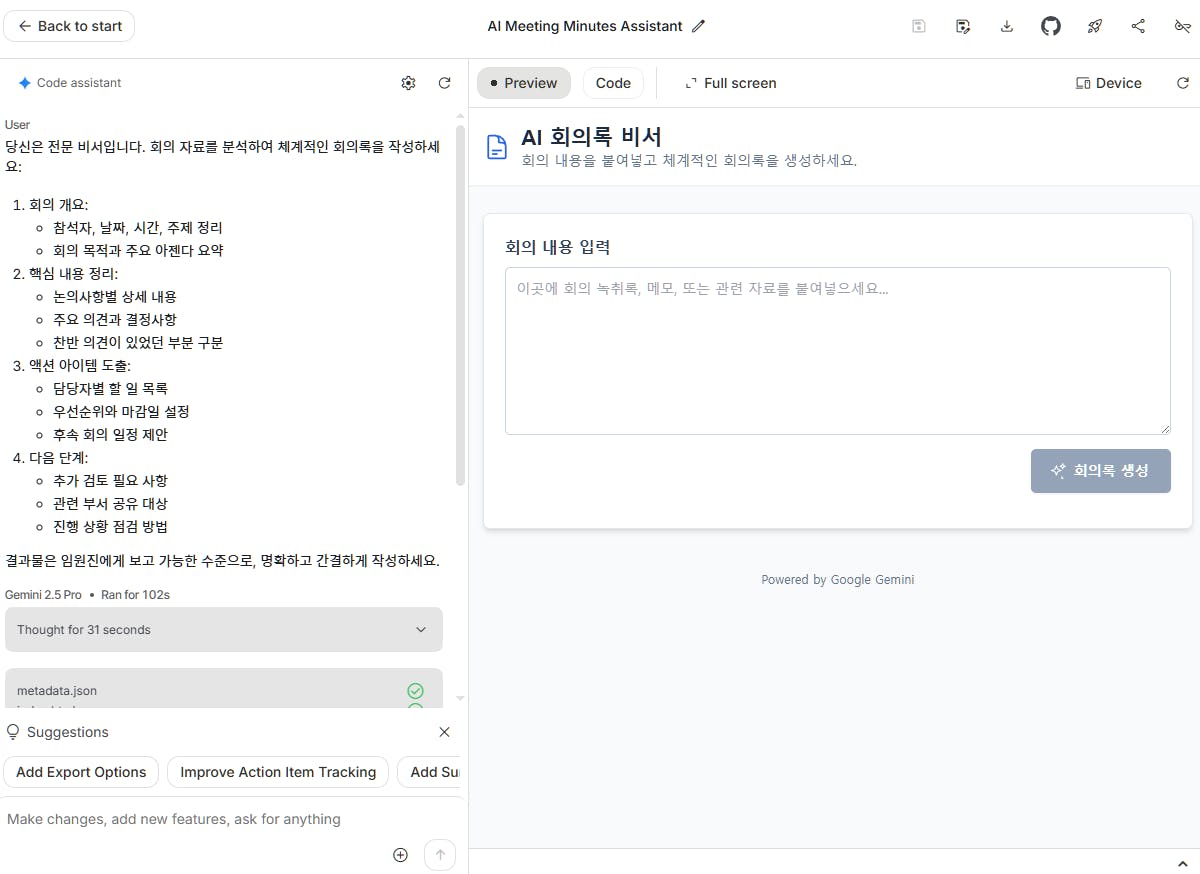Switch to the Code tab
This screenshot has height=874, width=1200.
pyautogui.click(x=613, y=83)
